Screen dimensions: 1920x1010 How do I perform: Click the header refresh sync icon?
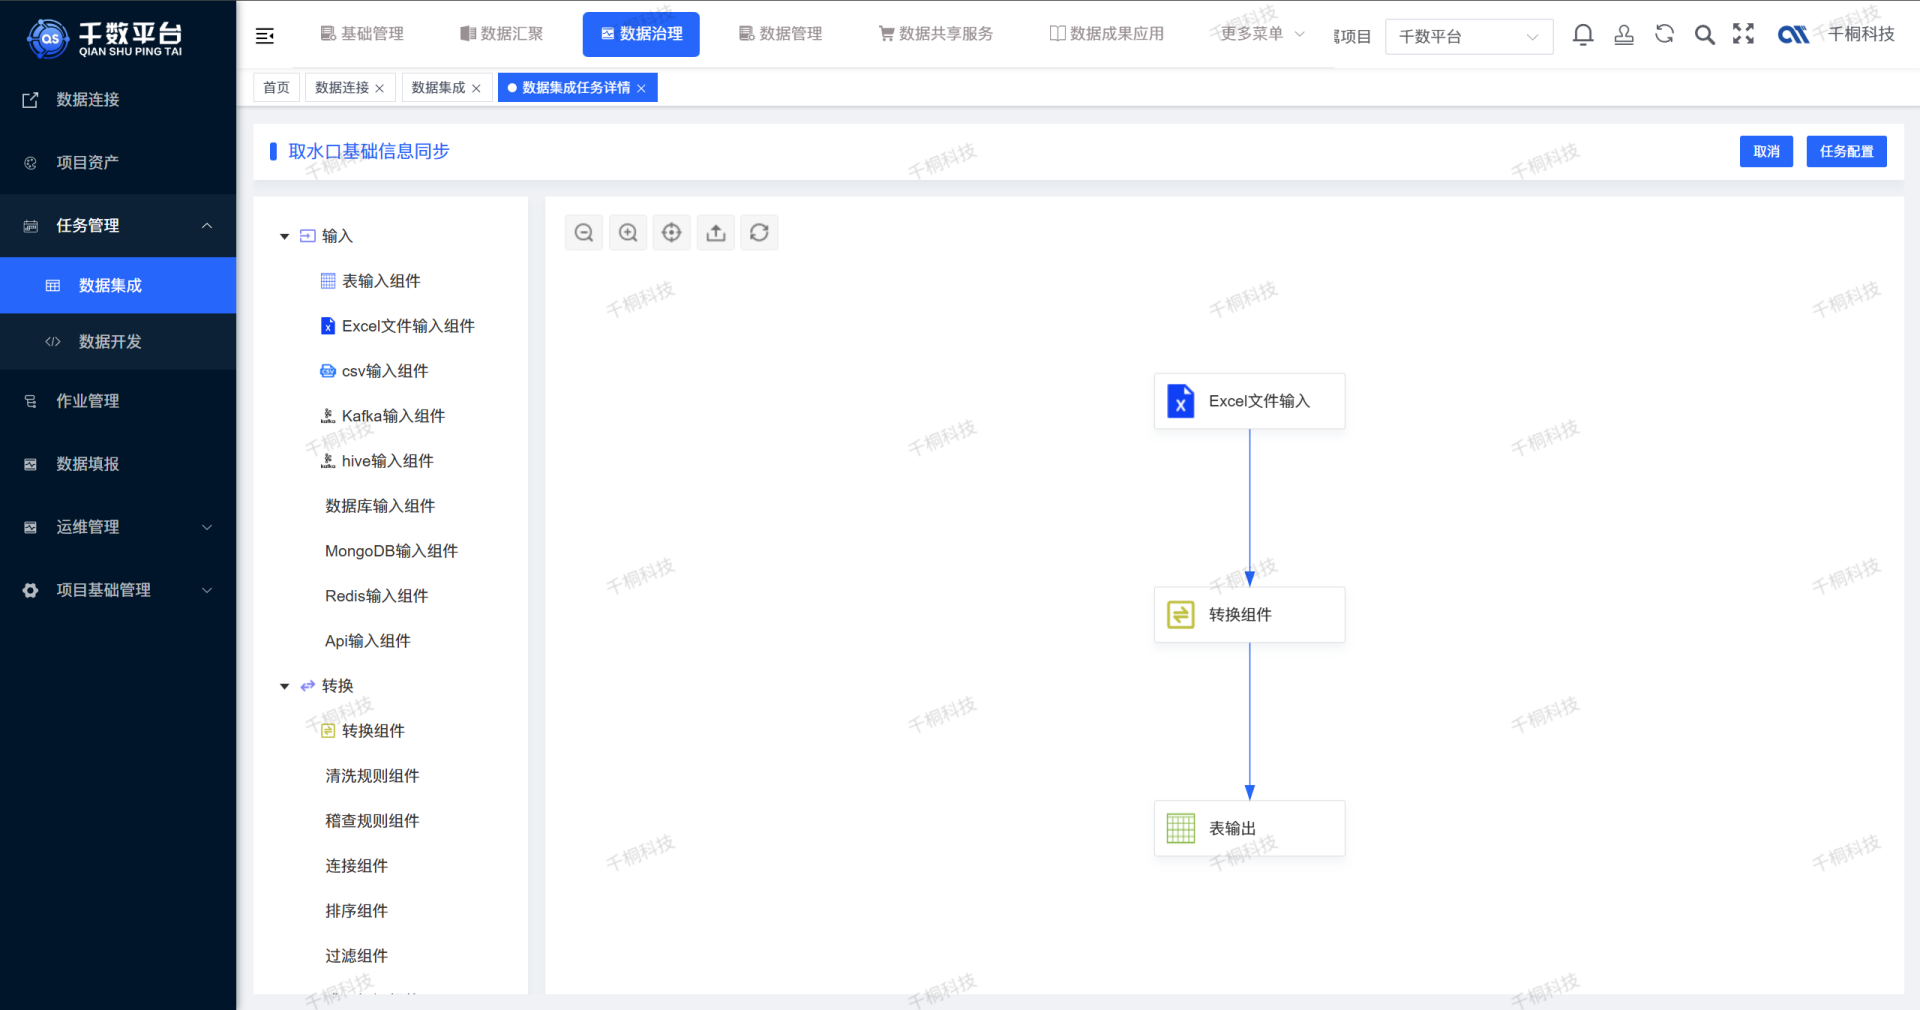(x=1664, y=34)
